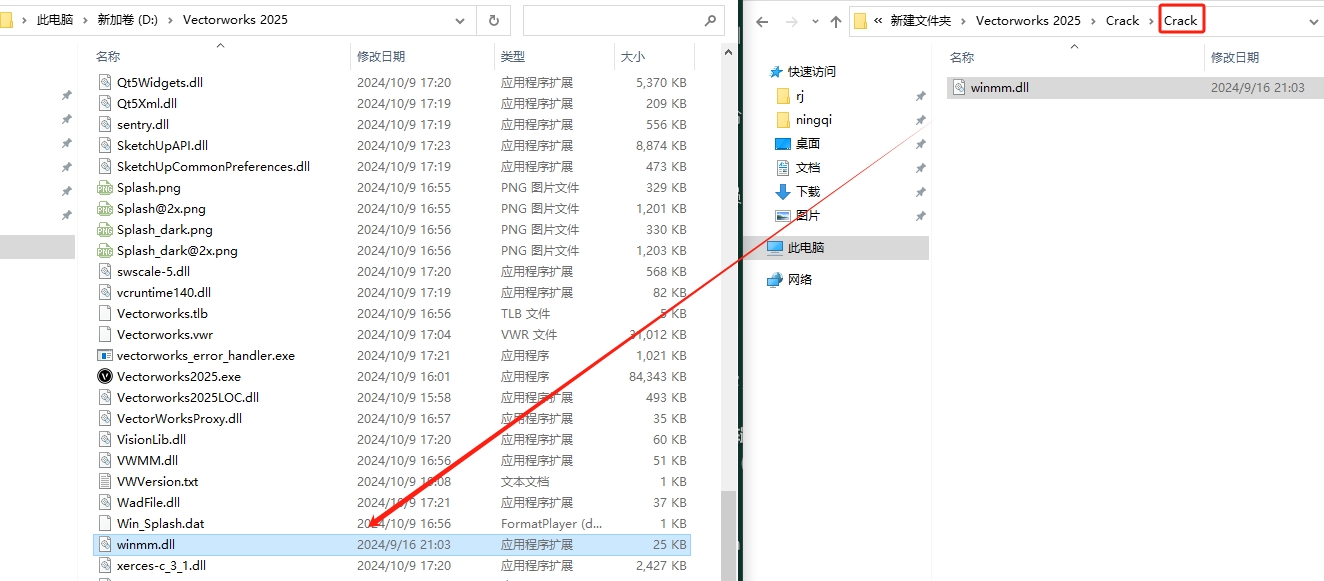1324x581 pixels.
Task: Click the vectorworks_error_handler.exe icon
Action: click(x=105, y=355)
